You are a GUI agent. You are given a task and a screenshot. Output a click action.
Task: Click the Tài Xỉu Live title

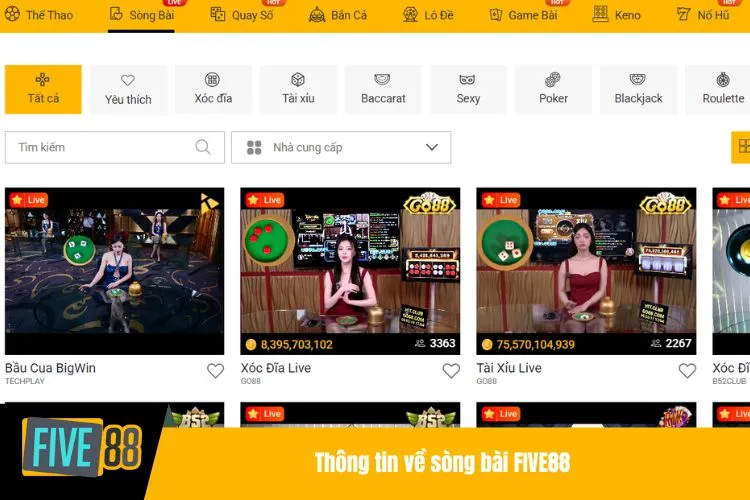pos(509,368)
